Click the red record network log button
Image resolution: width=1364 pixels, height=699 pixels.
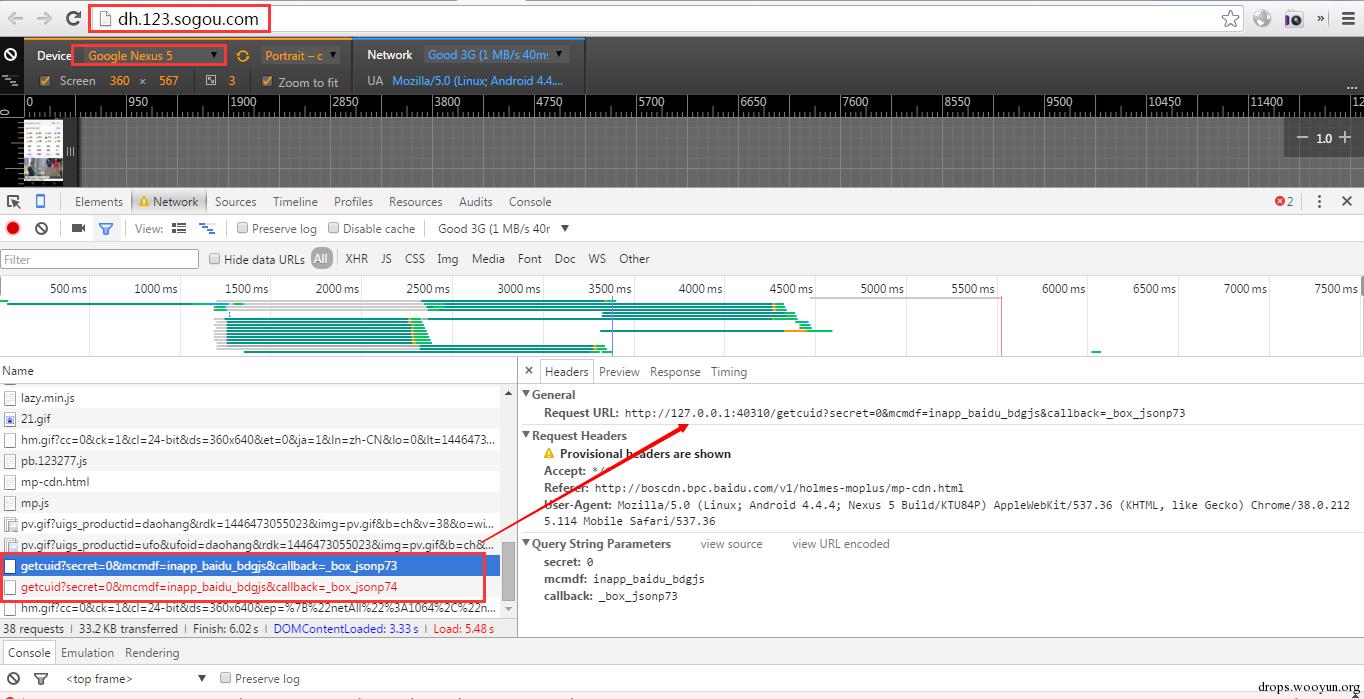13,228
